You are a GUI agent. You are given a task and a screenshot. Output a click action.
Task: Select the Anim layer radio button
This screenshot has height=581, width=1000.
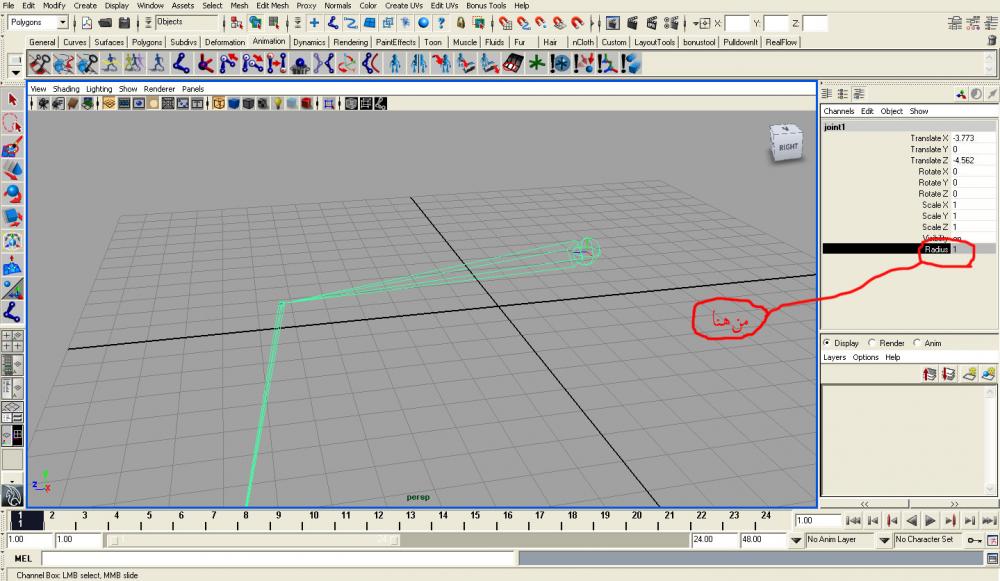tap(917, 342)
